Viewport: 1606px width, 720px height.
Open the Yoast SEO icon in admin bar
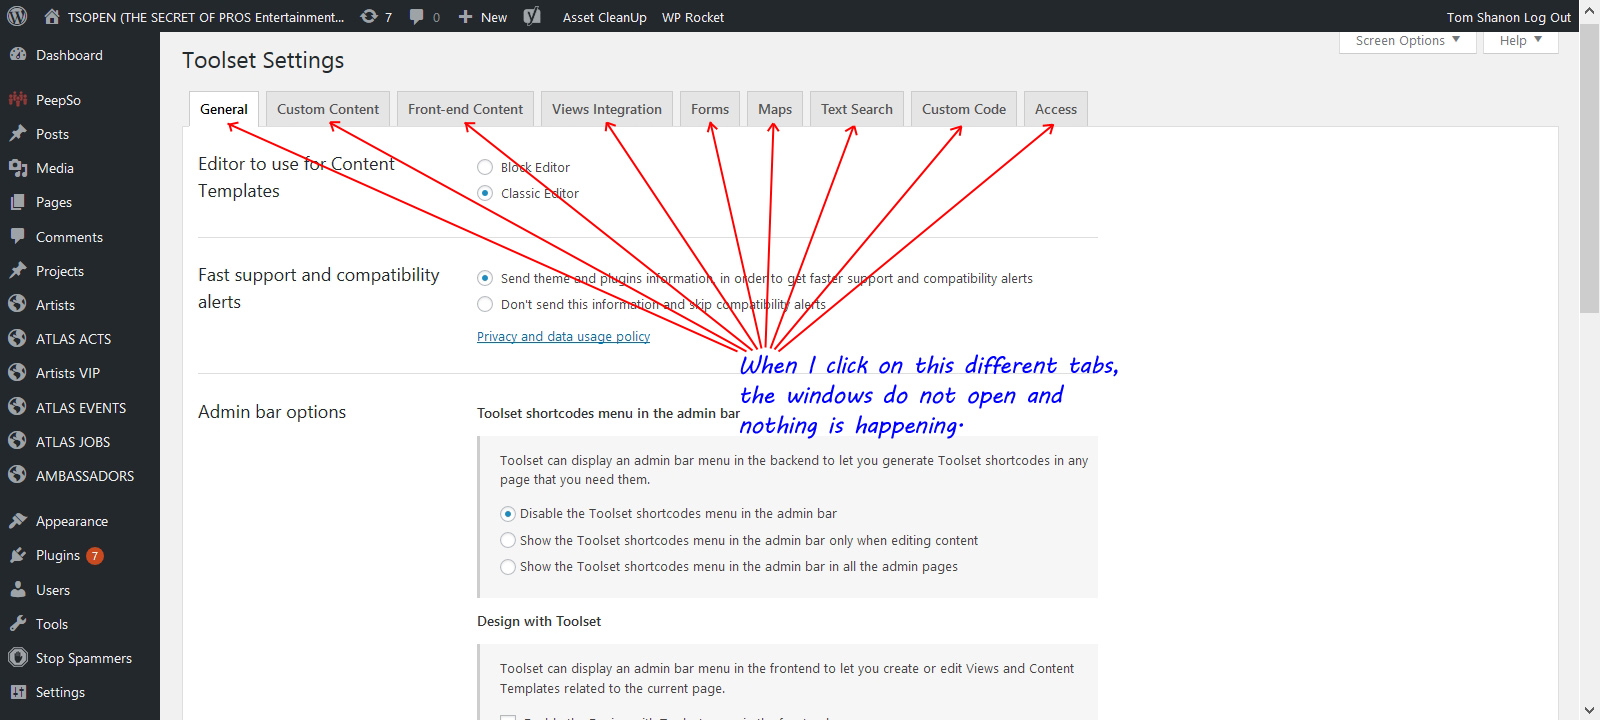532,17
